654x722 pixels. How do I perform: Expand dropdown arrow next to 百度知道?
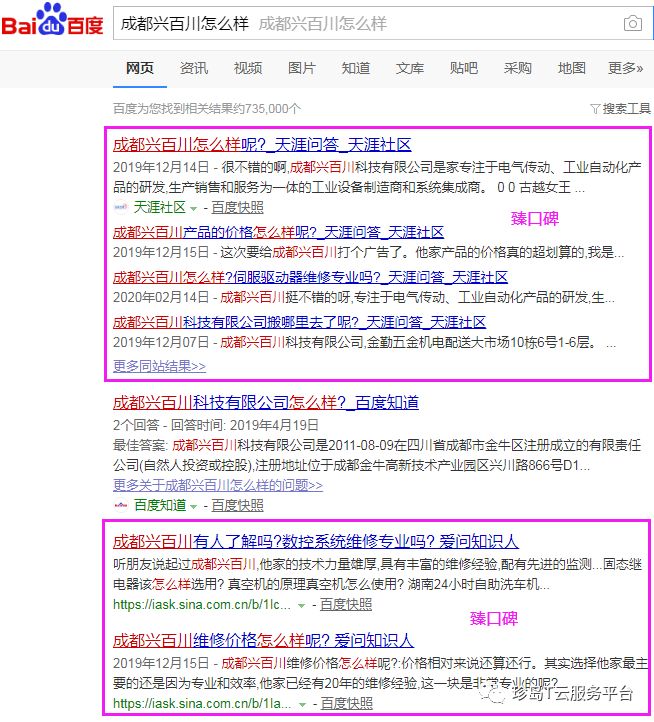194,507
